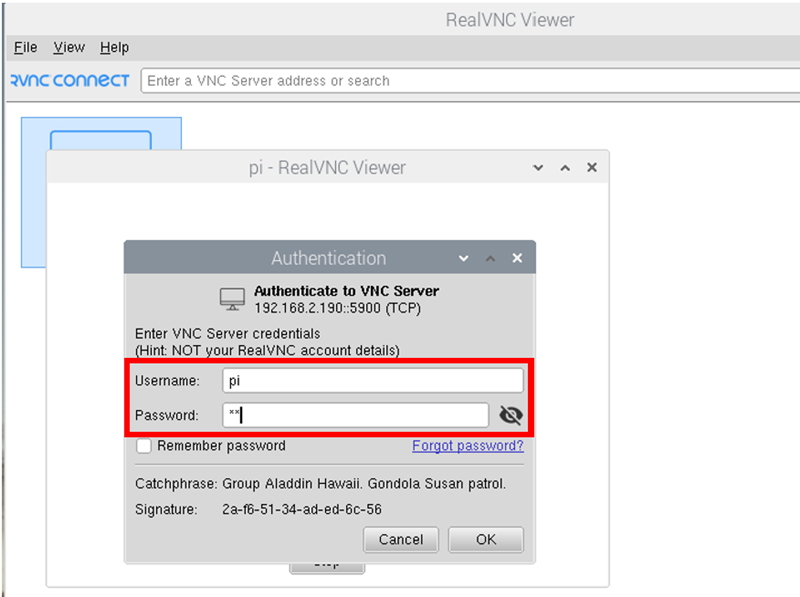Image resolution: width=800 pixels, height=597 pixels.
Task: Open the View menu
Action: pos(69,47)
